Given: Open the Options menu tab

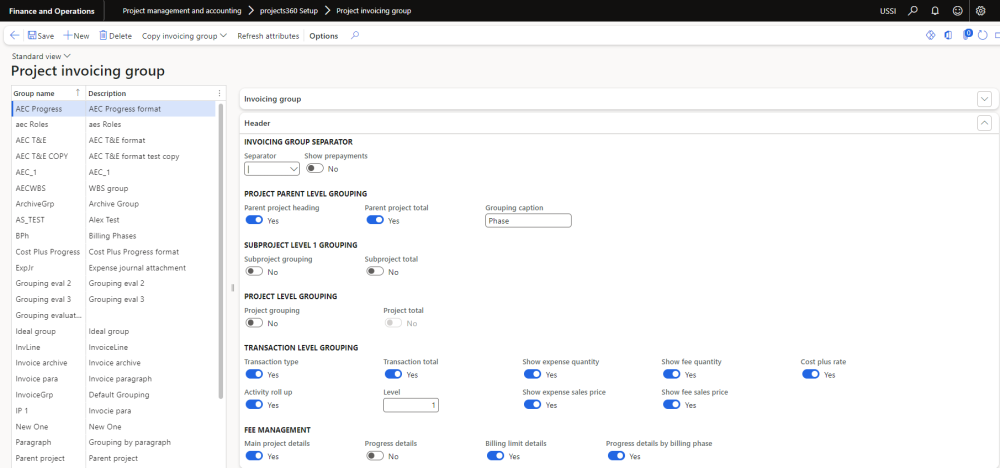Looking at the screenshot, I should [323, 36].
